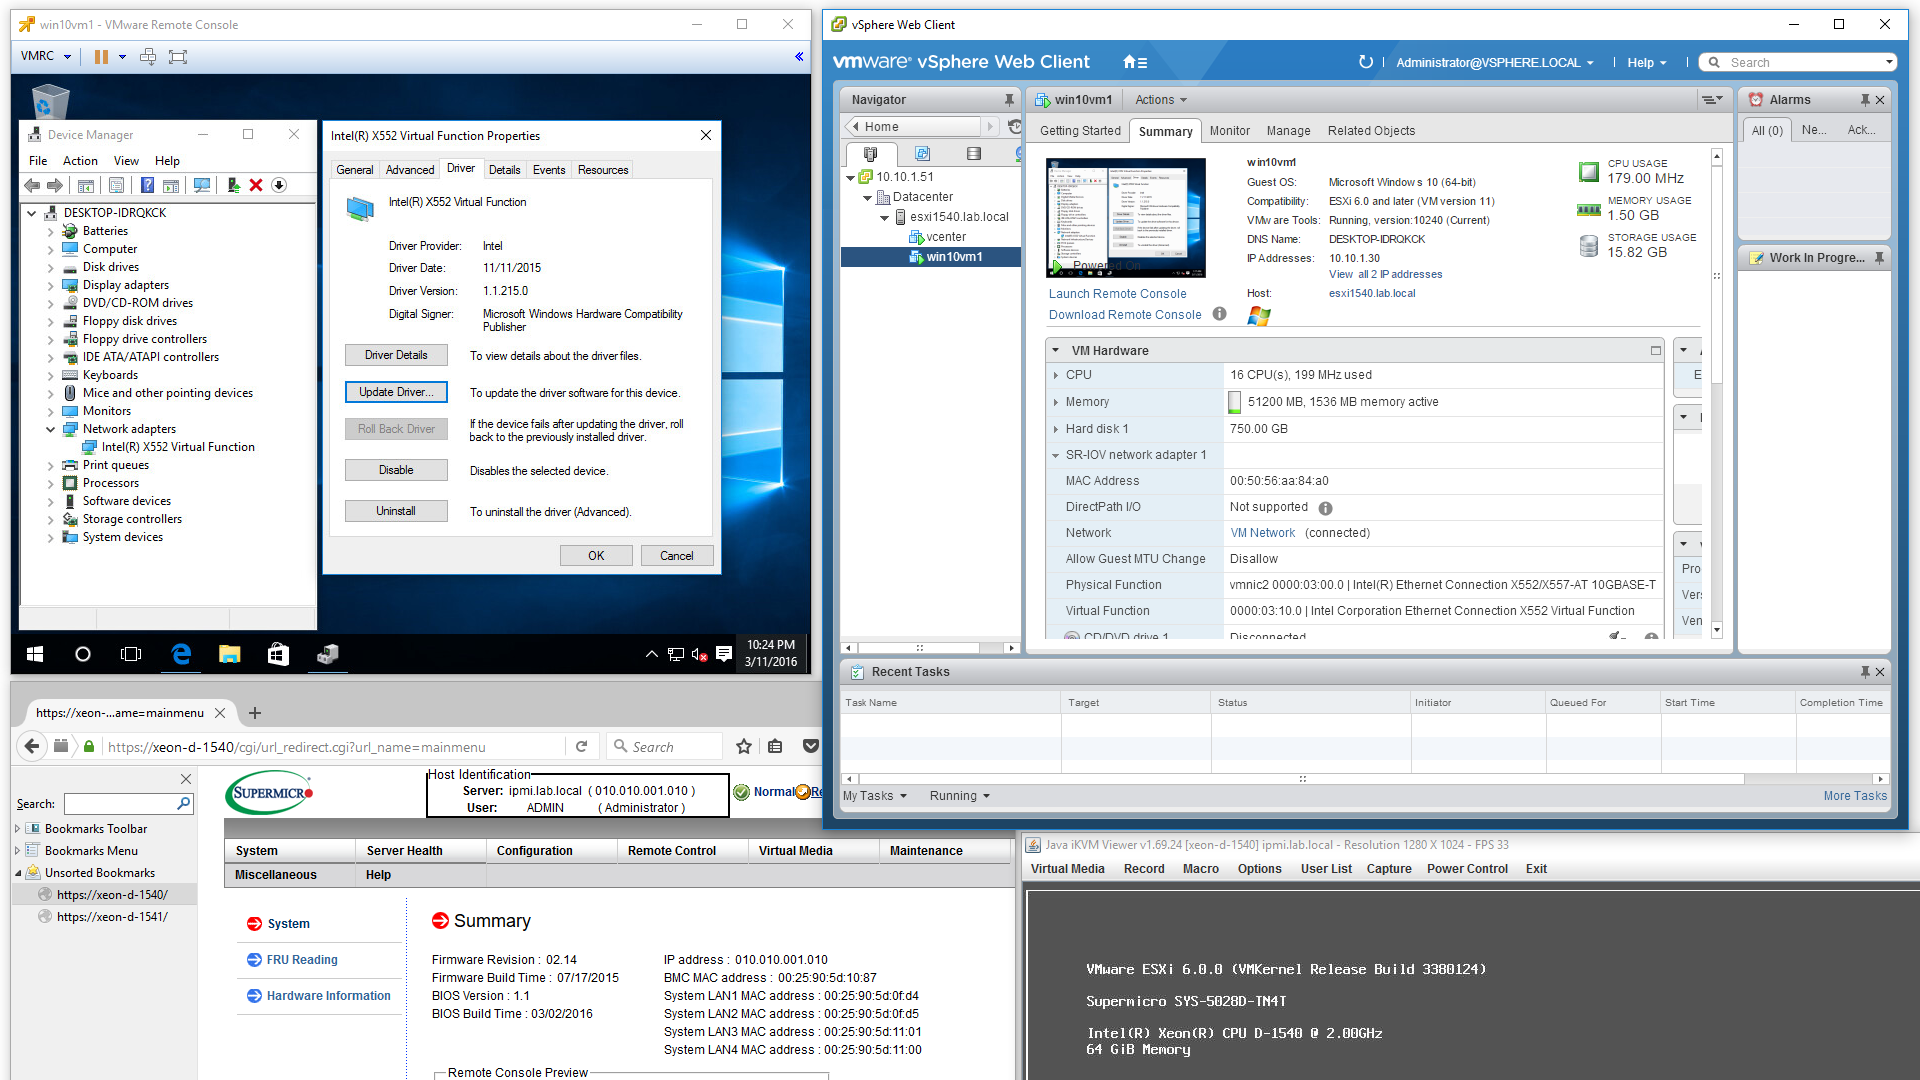Open the Monitor tab for win10vm1

tap(1229, 131)
